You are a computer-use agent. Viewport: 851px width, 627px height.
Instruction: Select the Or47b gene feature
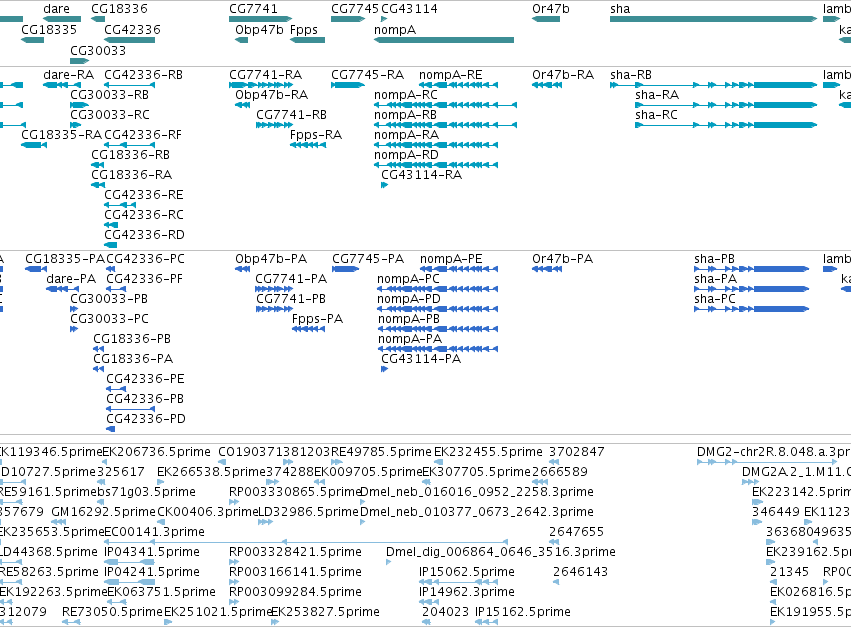coord(546,19)
